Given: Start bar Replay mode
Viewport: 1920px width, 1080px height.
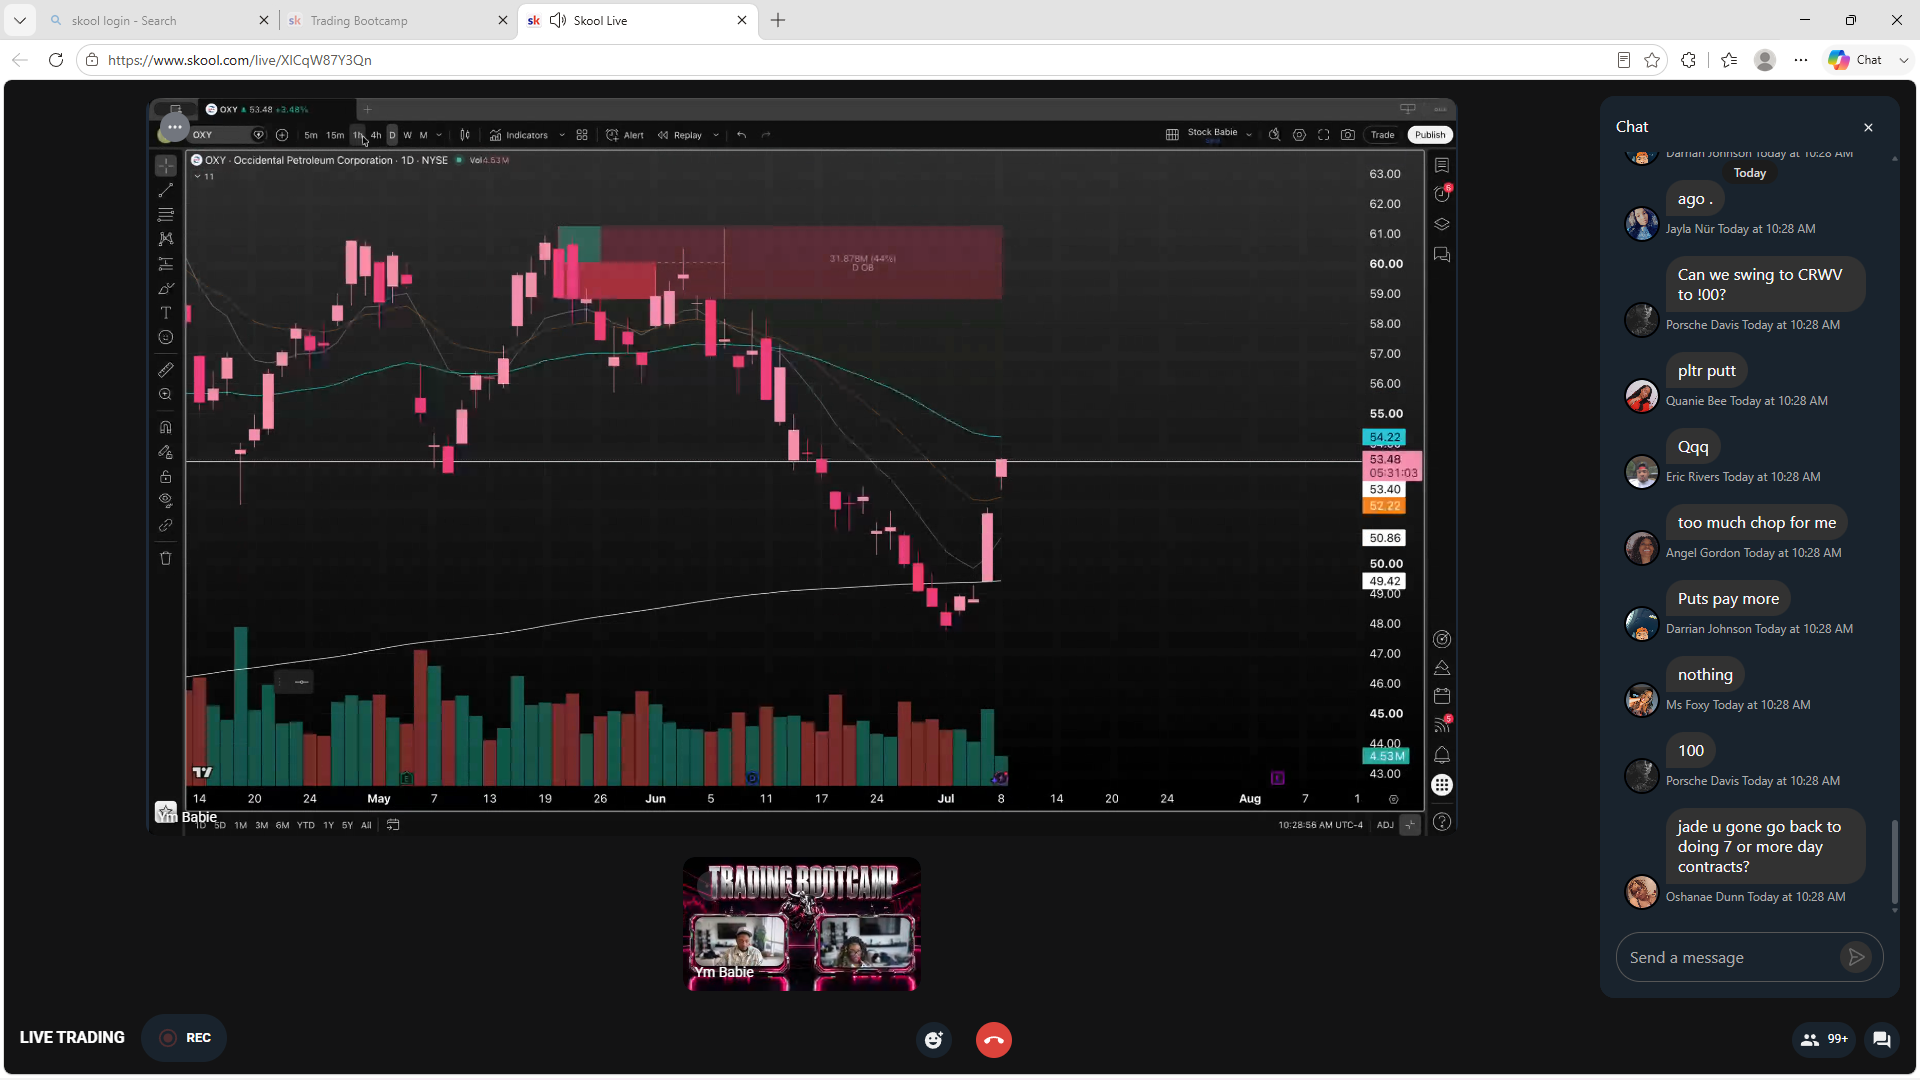Looking at the screenshot, I should pyautogui.click(x=680, y=135).
